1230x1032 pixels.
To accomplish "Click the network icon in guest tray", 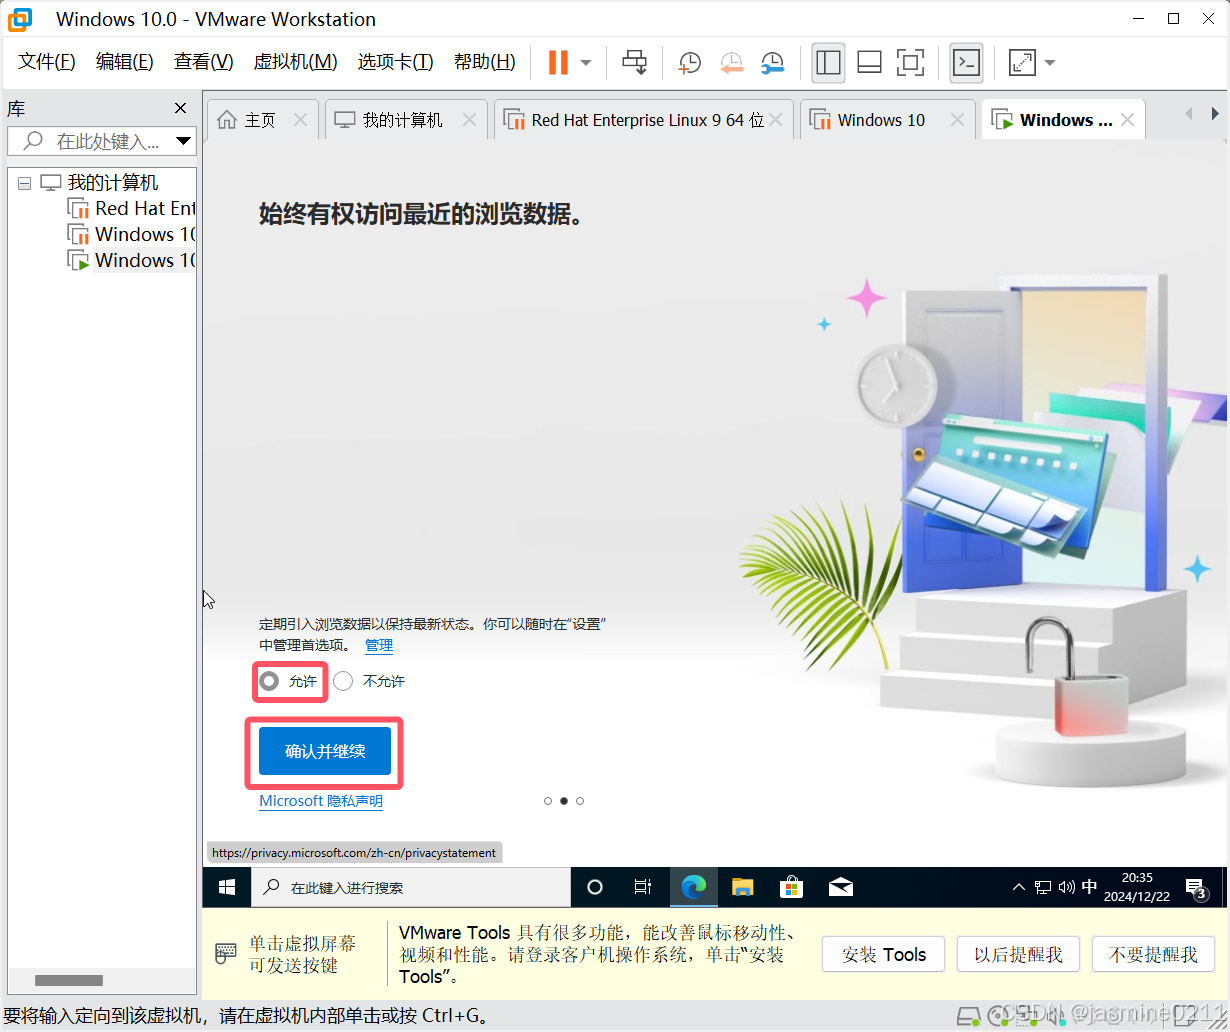I will 1043,887.
